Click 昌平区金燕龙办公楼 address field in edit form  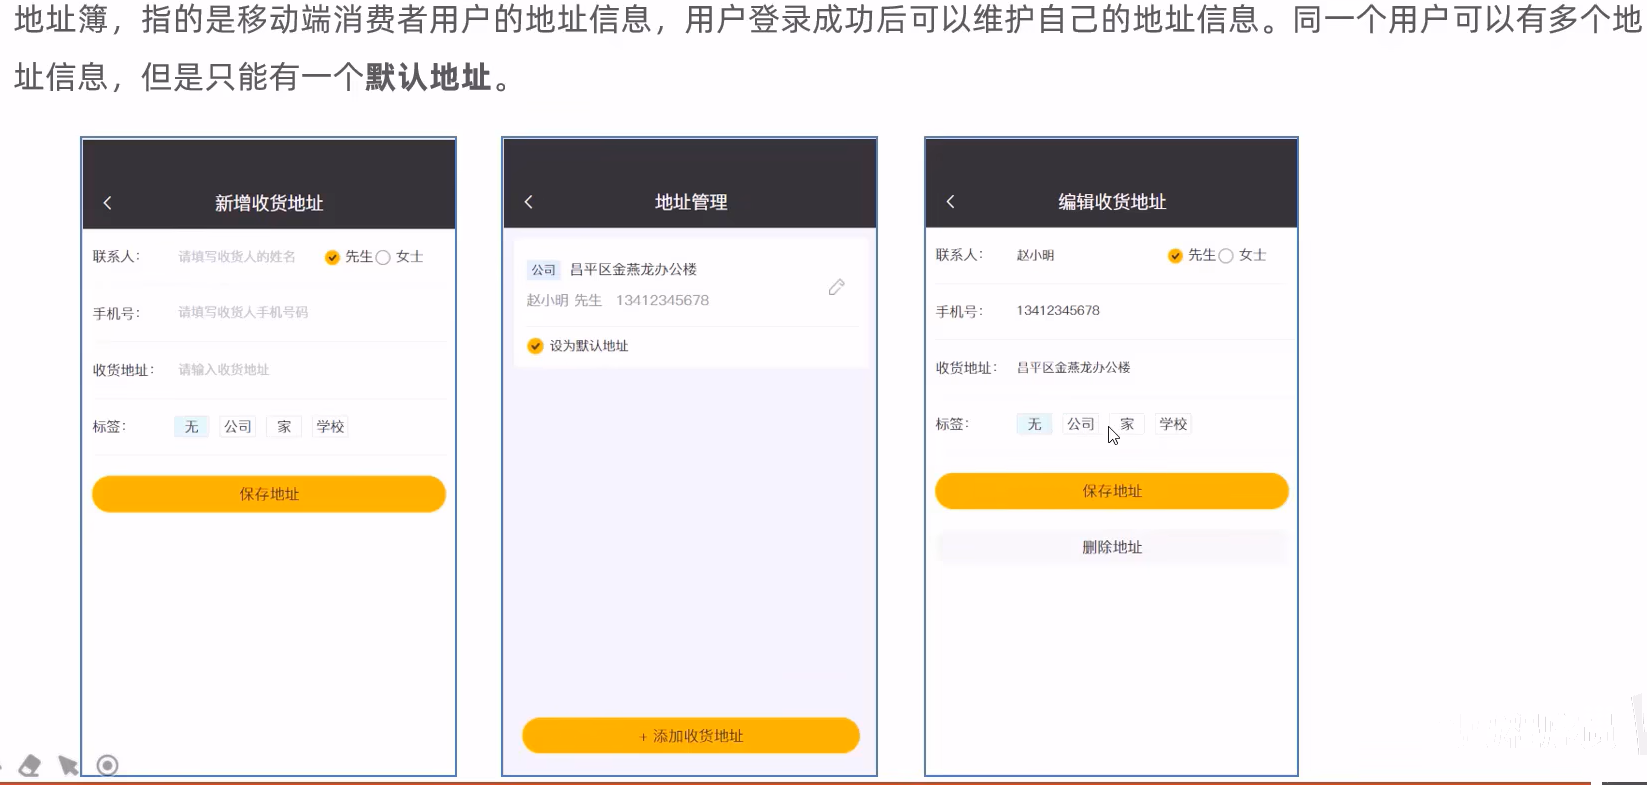1073,368
